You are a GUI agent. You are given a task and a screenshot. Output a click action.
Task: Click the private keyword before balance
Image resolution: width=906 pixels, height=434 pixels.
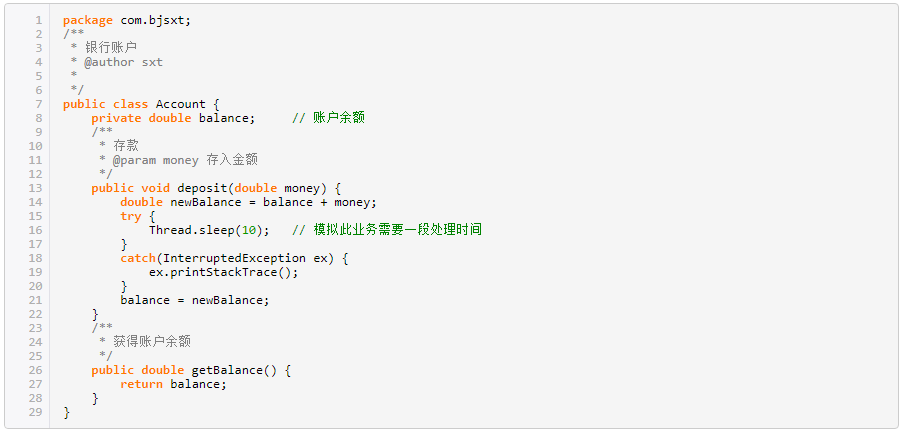pyautogui.click(x=116, y=118)
